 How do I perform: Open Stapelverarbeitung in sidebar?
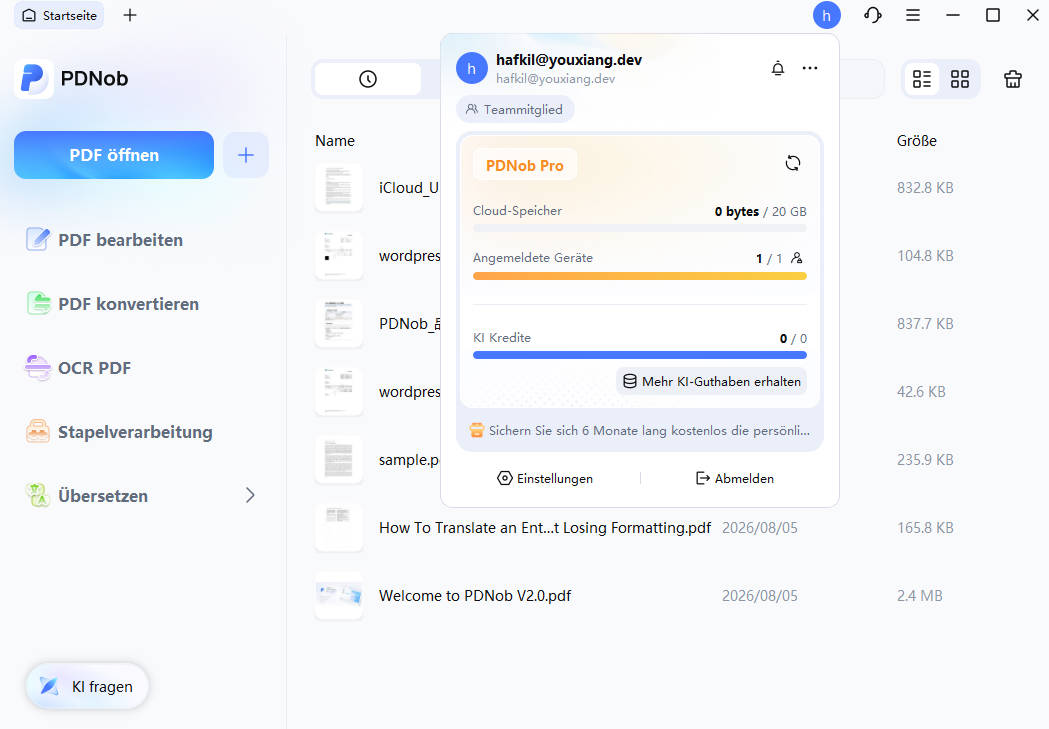[x=118, y=432]
